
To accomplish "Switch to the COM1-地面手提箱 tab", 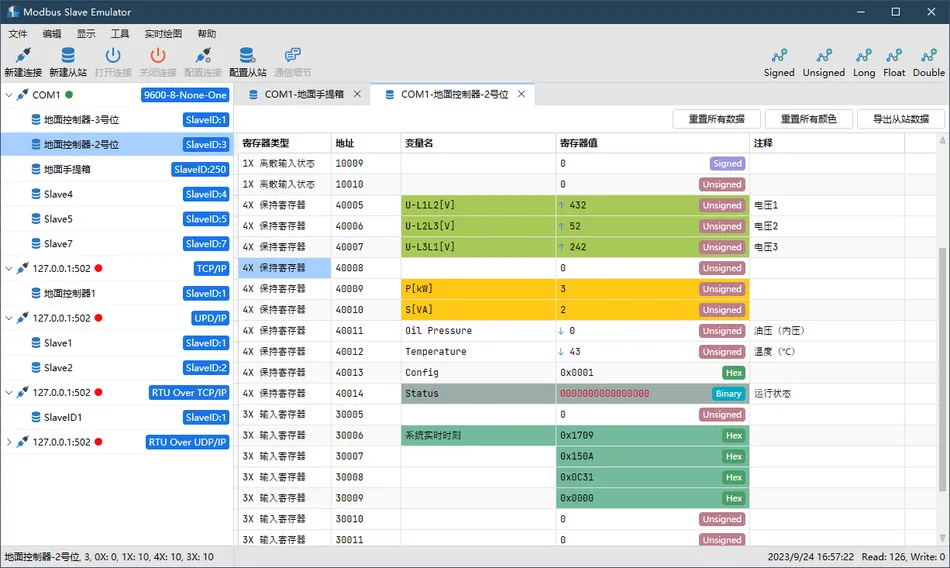I will [304, 94].
